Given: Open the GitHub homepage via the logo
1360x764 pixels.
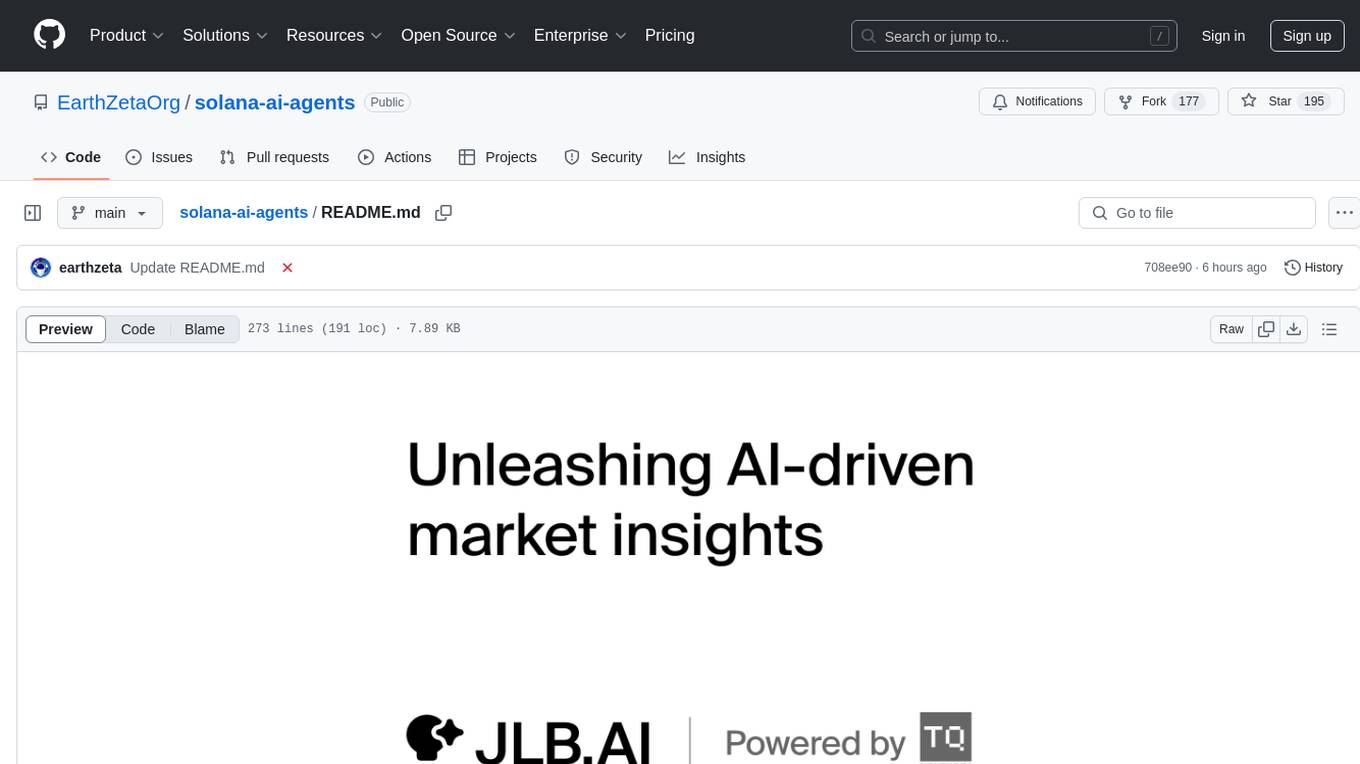Looking at the screenshot, I should [49, 35].
